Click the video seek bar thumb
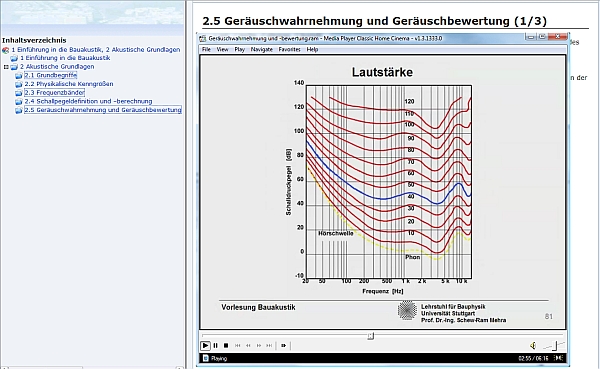The width and height of the screenshot is (600, 369). [x=370, y=336]
